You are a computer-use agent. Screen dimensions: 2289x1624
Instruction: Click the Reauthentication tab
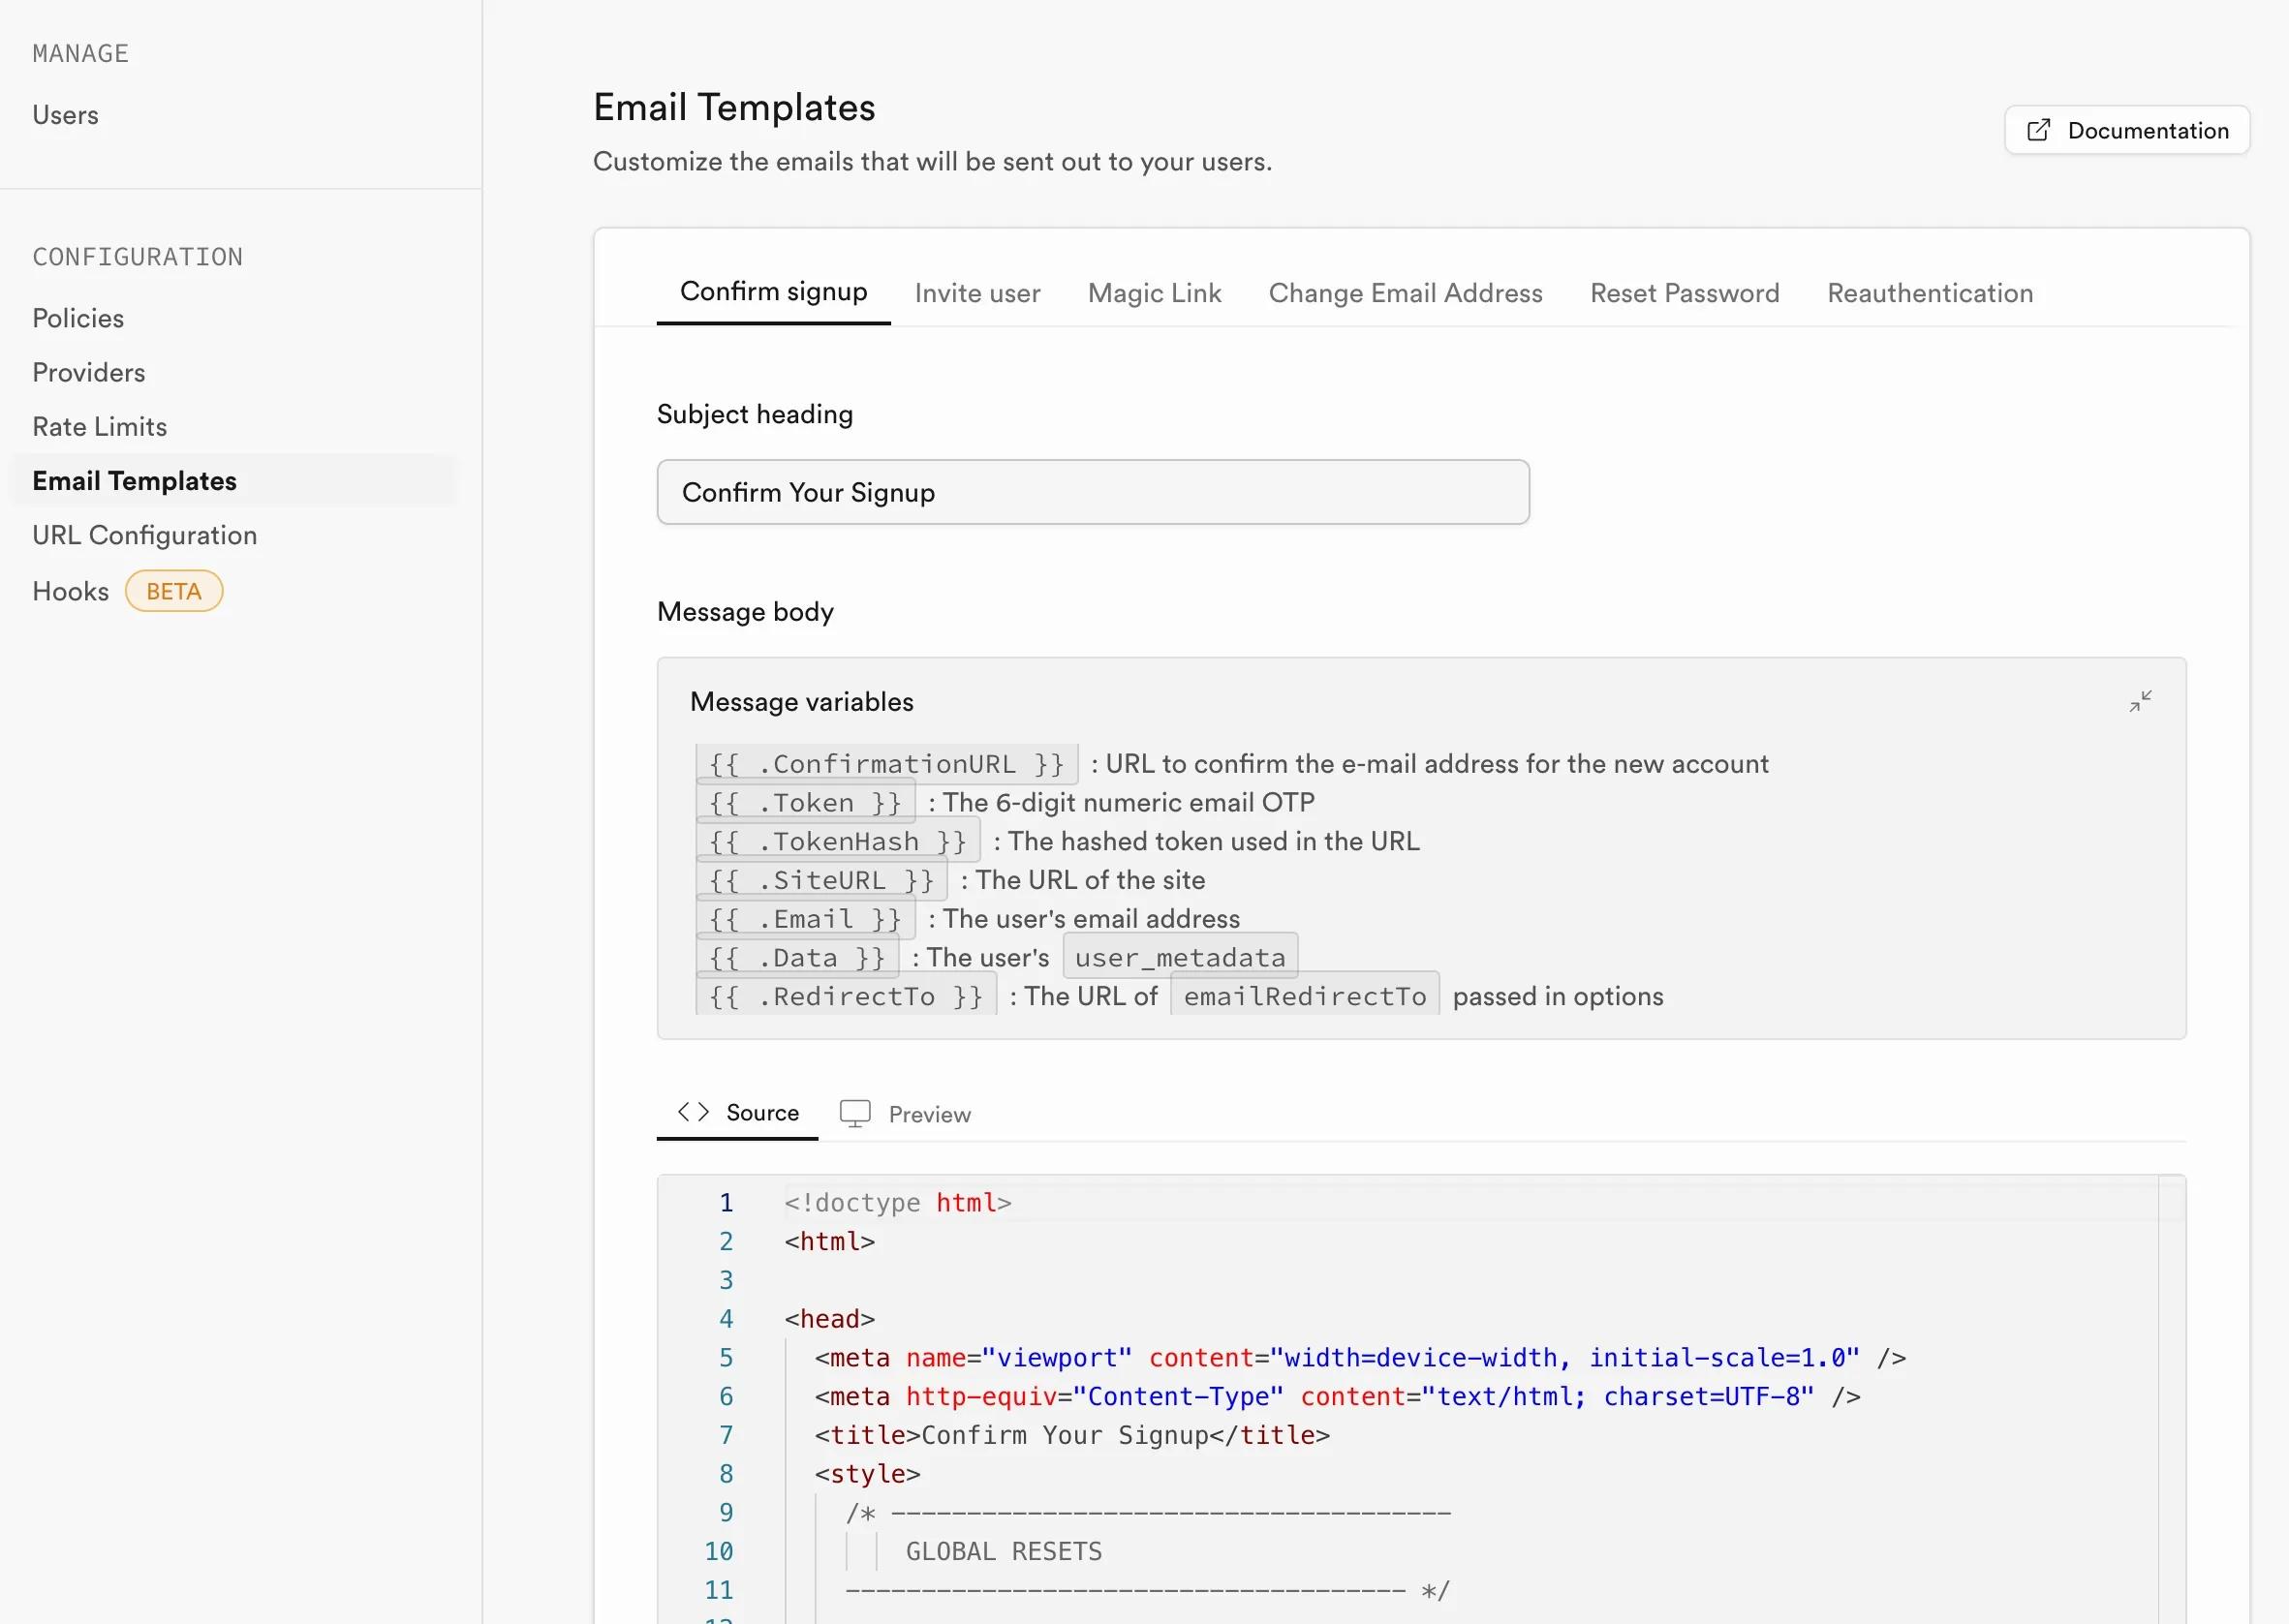click(x=1929, y=291)
